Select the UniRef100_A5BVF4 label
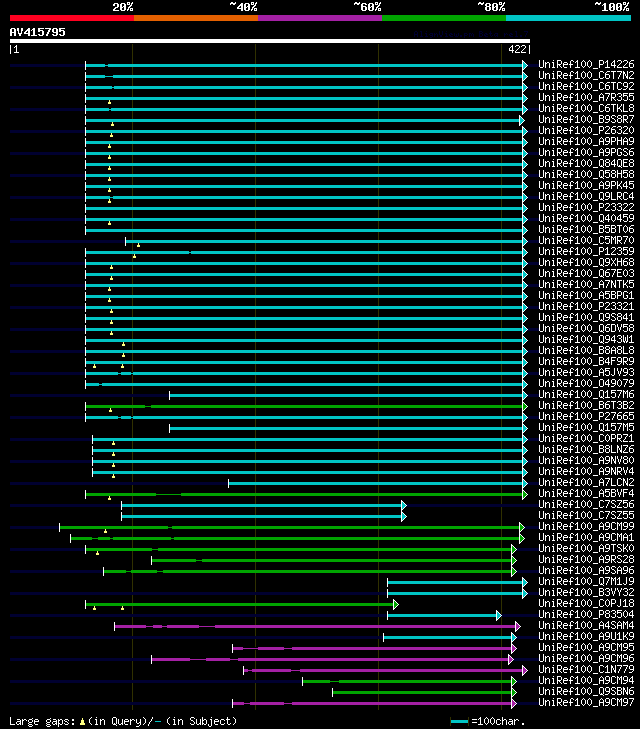Screen dimensions: 640x729 tap(586, 493)
